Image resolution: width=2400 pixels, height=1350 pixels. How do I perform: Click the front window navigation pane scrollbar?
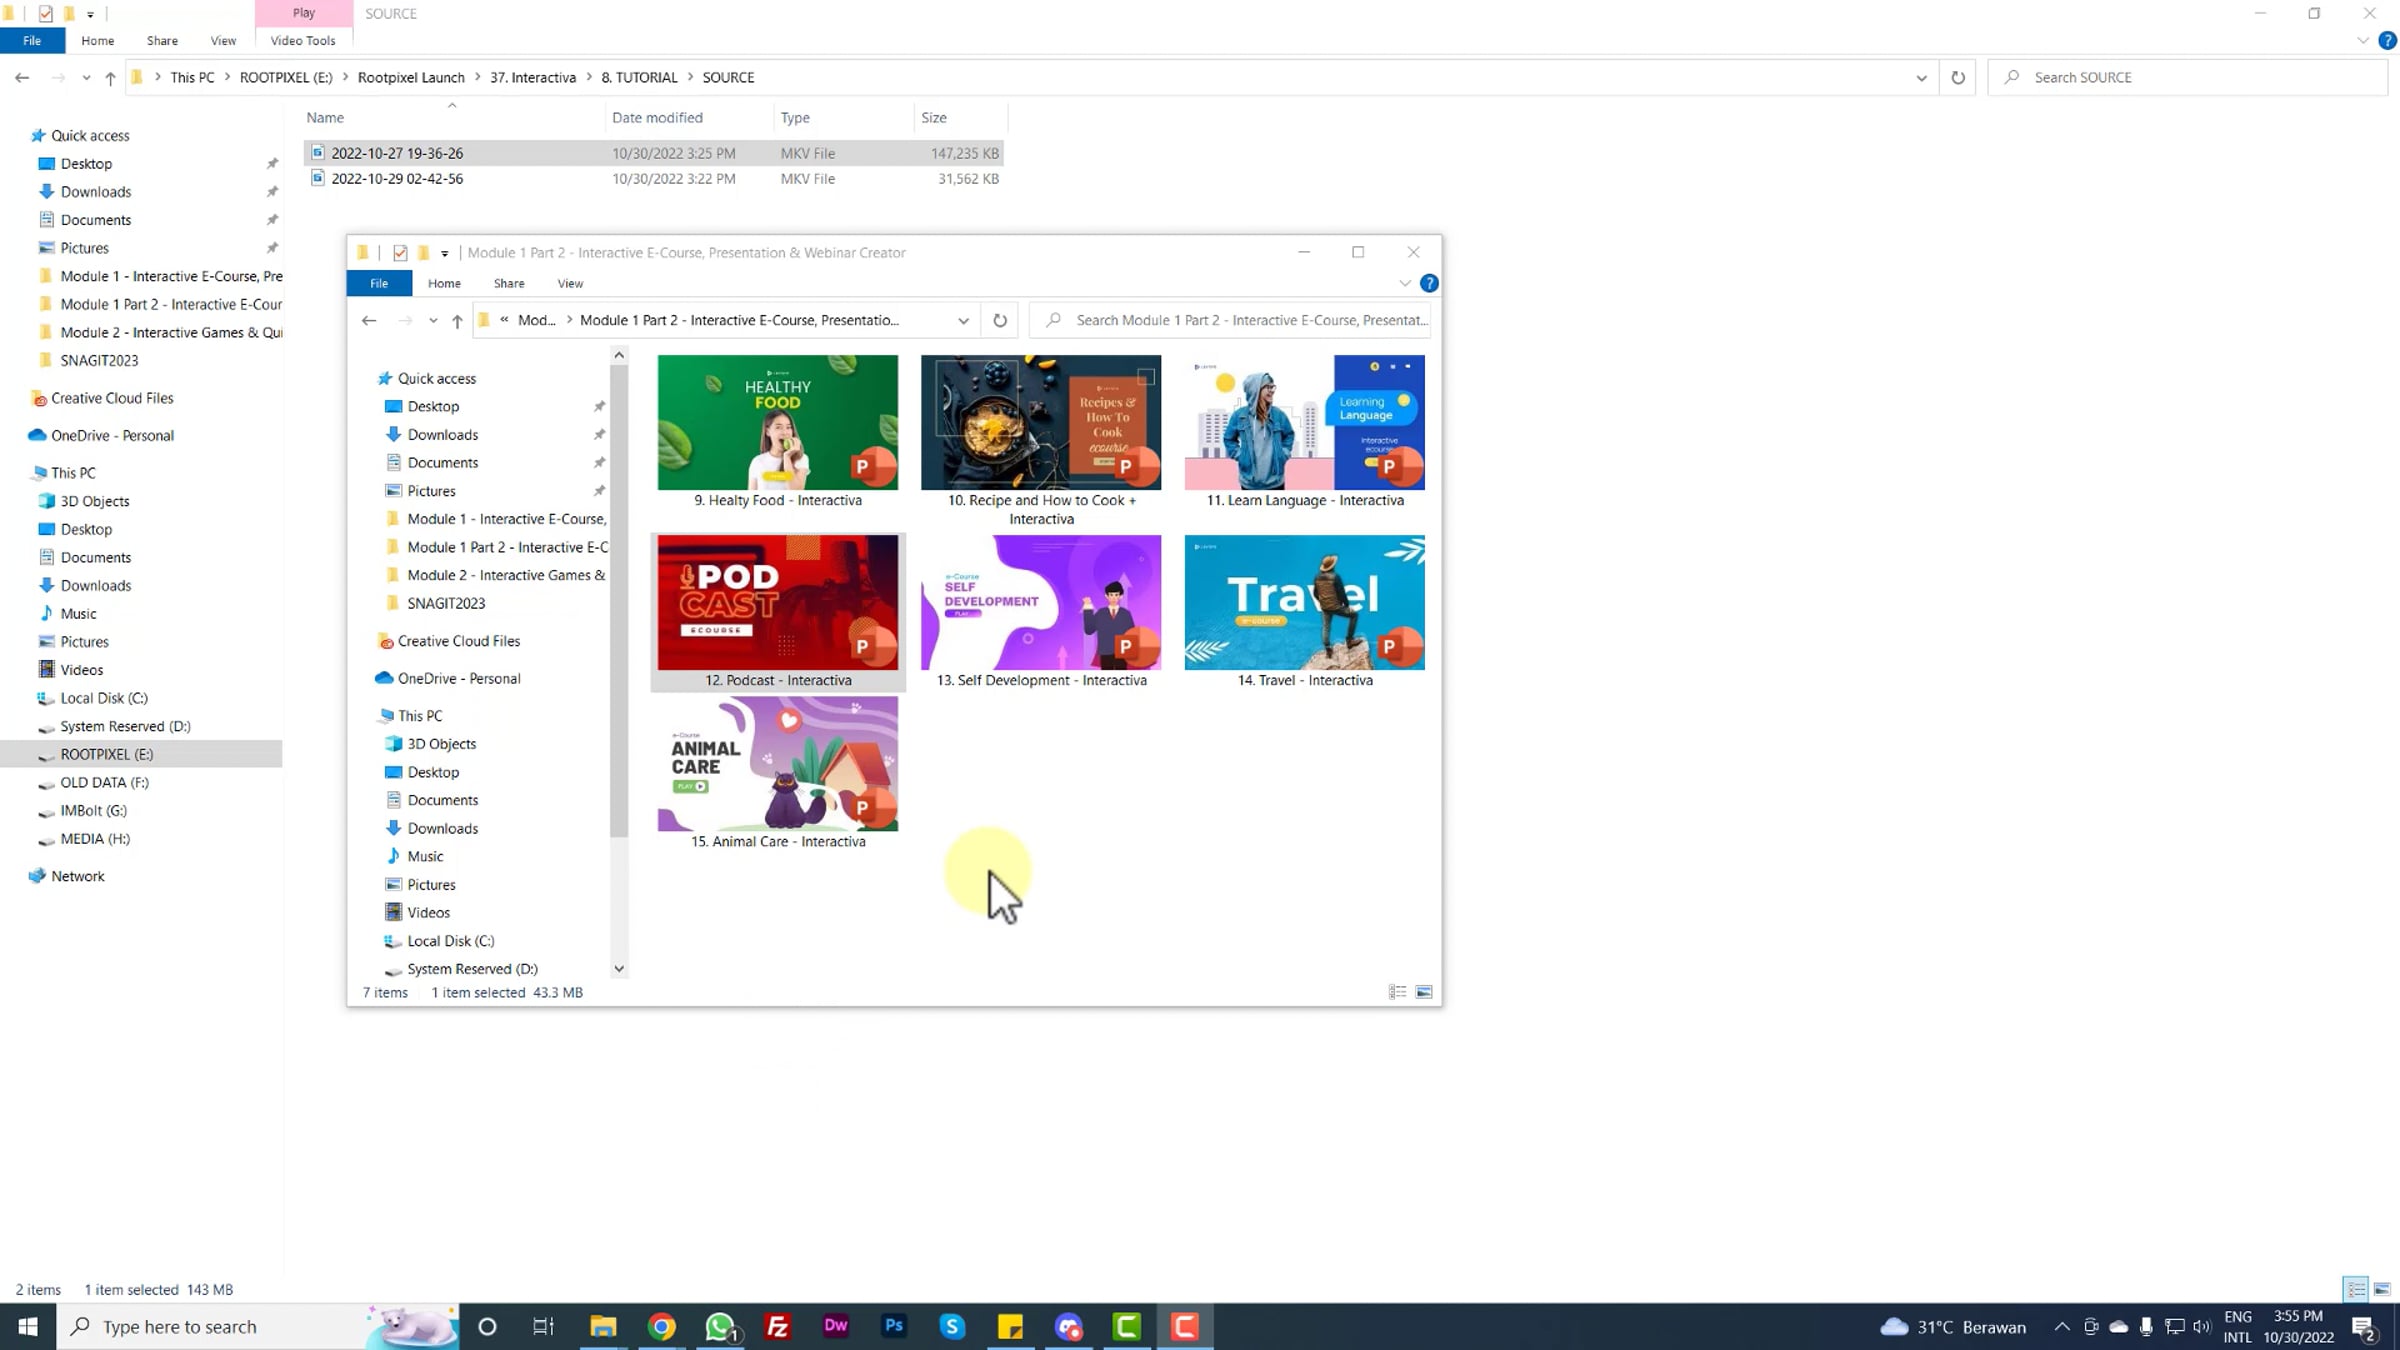point(619,600)
